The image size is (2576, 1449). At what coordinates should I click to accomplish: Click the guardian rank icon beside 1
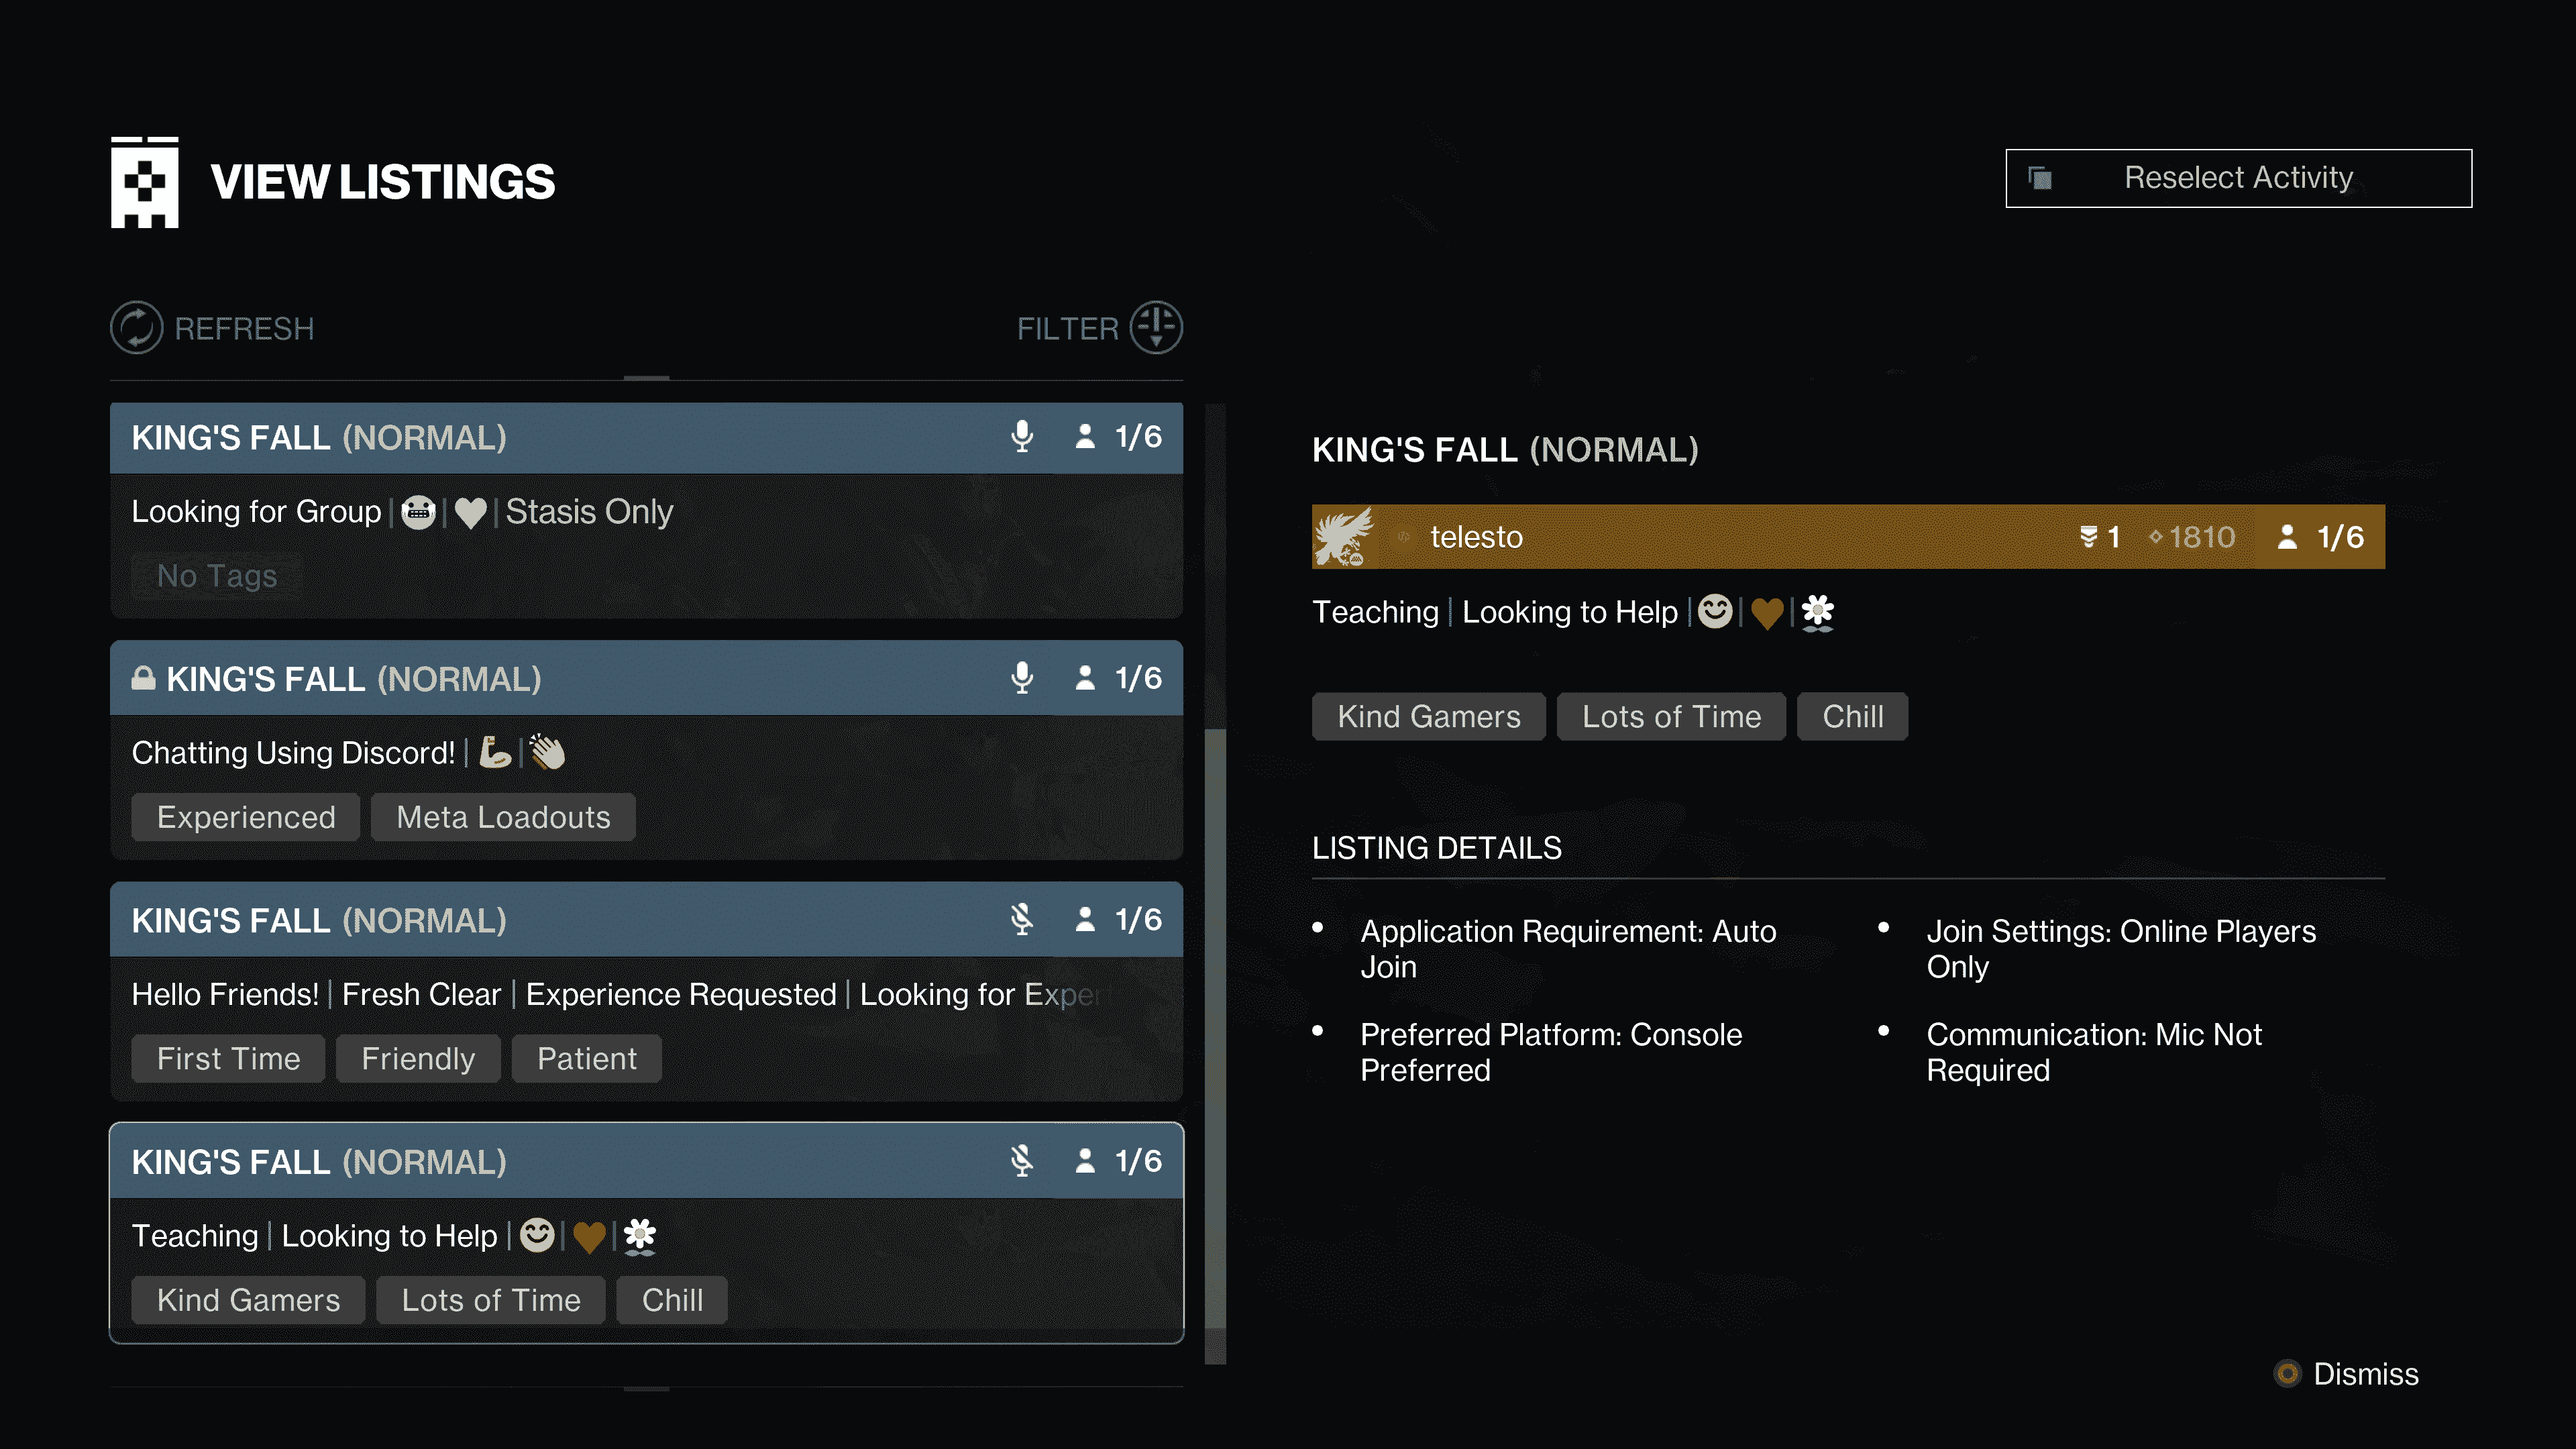(x=2088, y=537)
